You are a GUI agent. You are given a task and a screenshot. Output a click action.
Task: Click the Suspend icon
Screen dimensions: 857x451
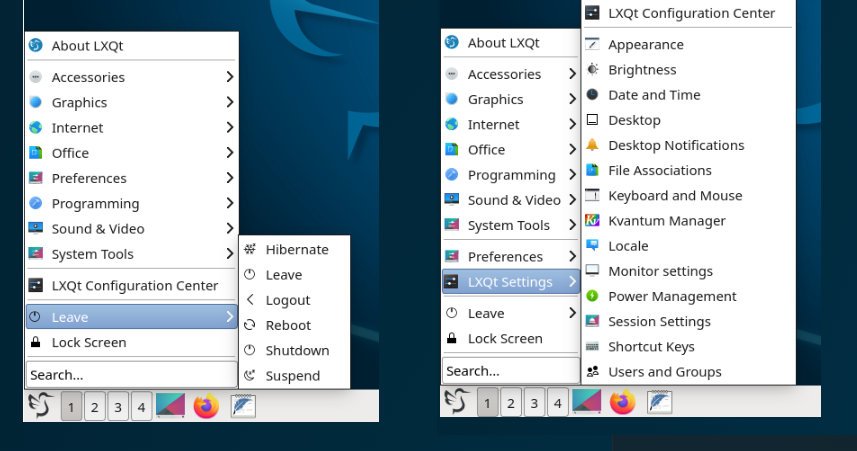tap(249, 376)
